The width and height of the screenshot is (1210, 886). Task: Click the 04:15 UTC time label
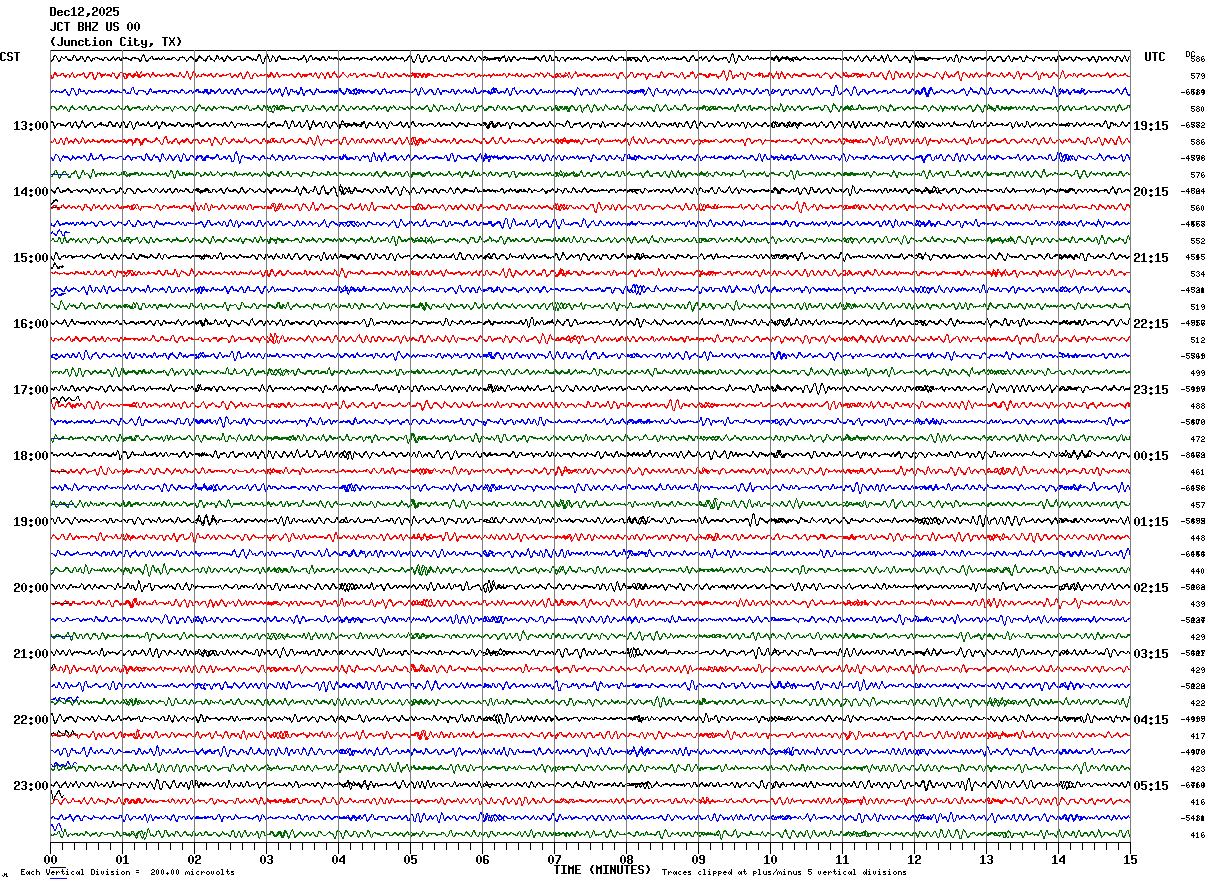pos(1151,720)
